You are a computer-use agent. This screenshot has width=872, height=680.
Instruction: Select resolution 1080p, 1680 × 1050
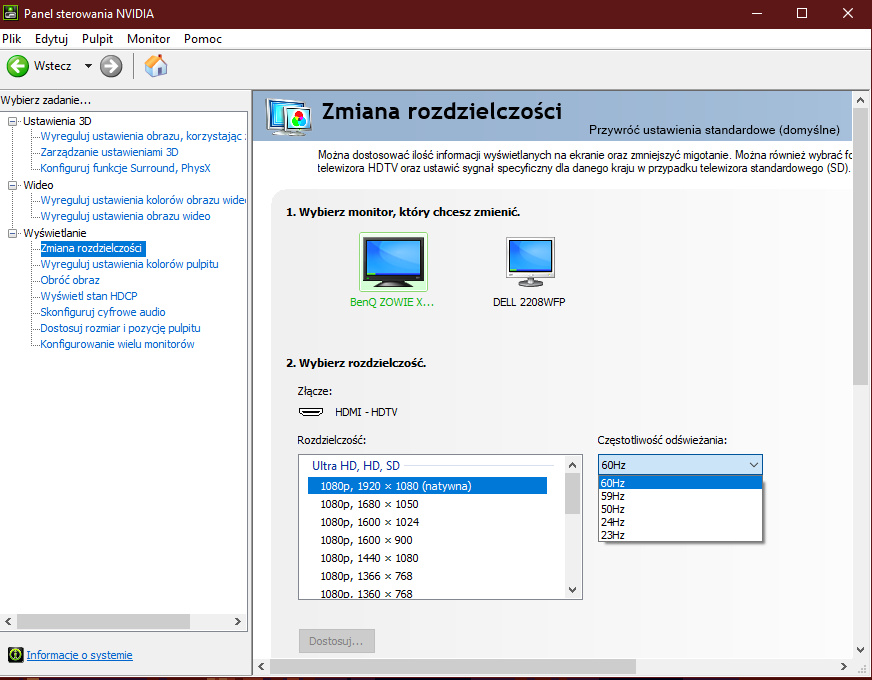pyautogui.click(x=369, y=504)
